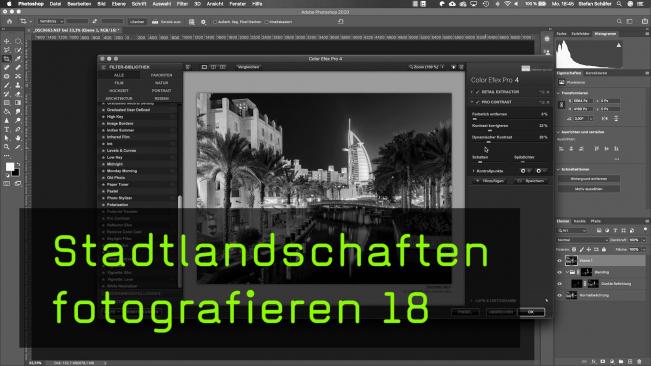The height and width of the screenshot is (366, 651).
Task: Open Spotlight search in menu bar
Action: point(619,4)
